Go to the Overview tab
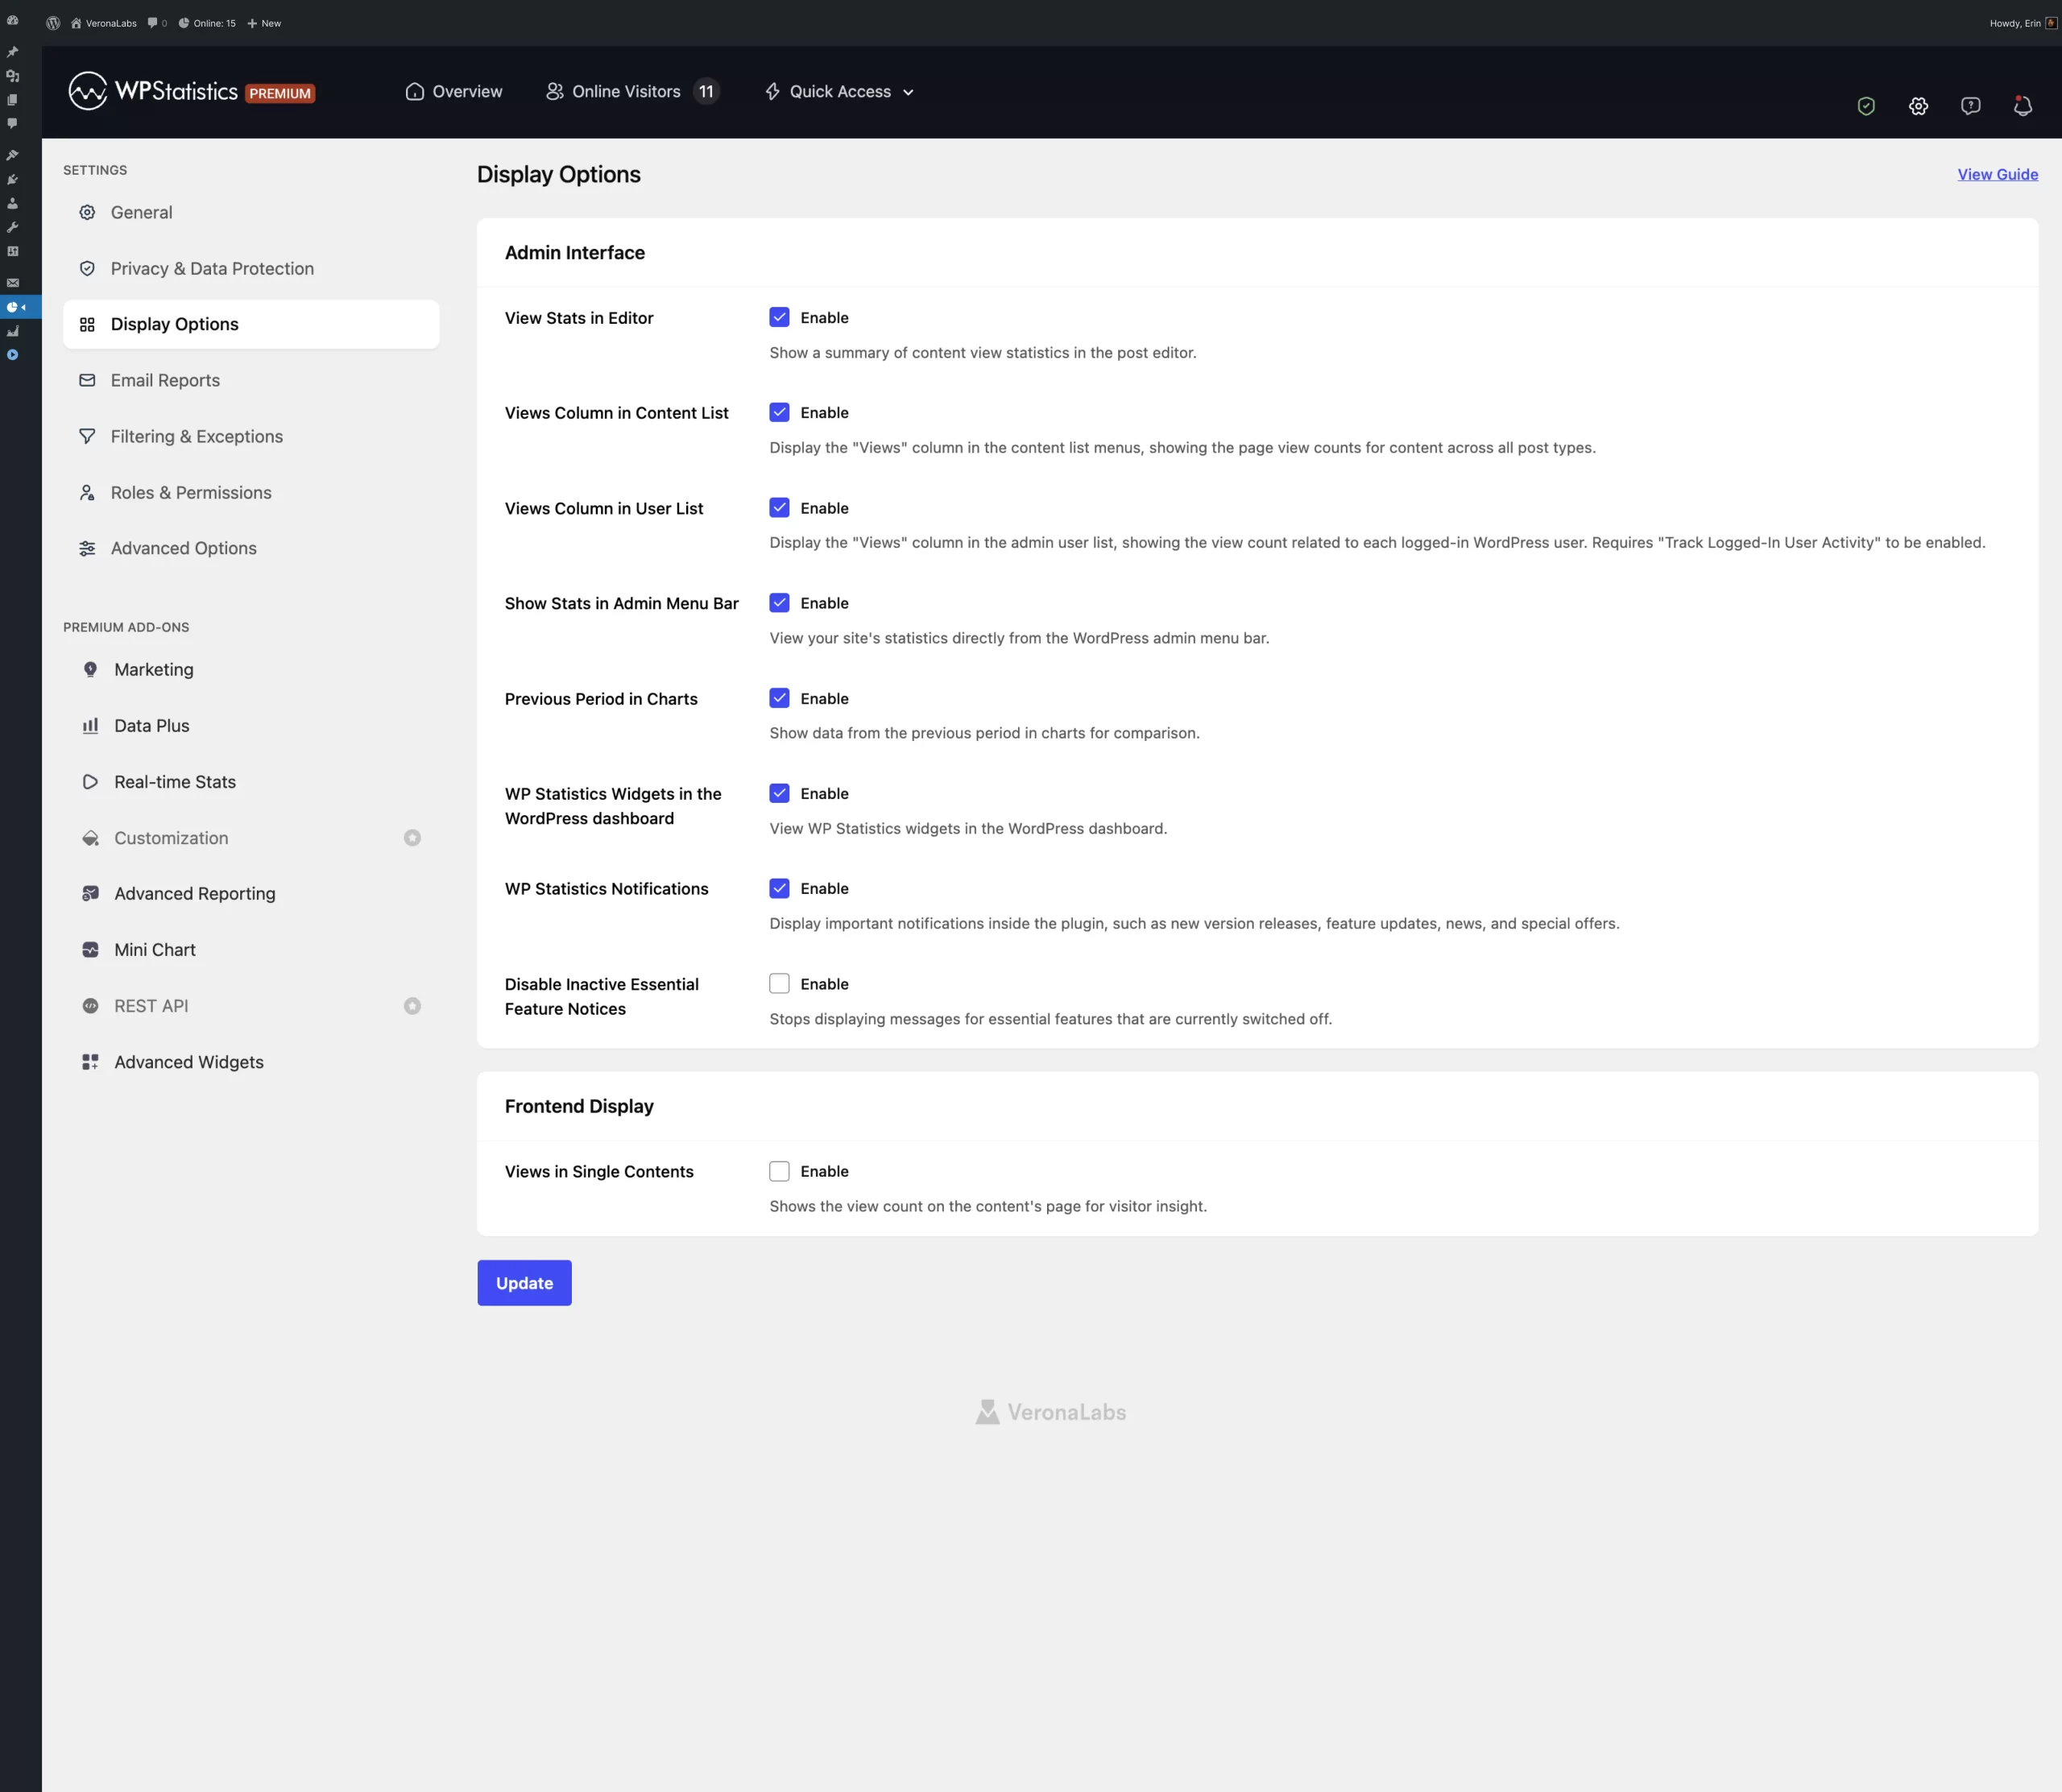2062x1792 pixels. pos(453,91)
